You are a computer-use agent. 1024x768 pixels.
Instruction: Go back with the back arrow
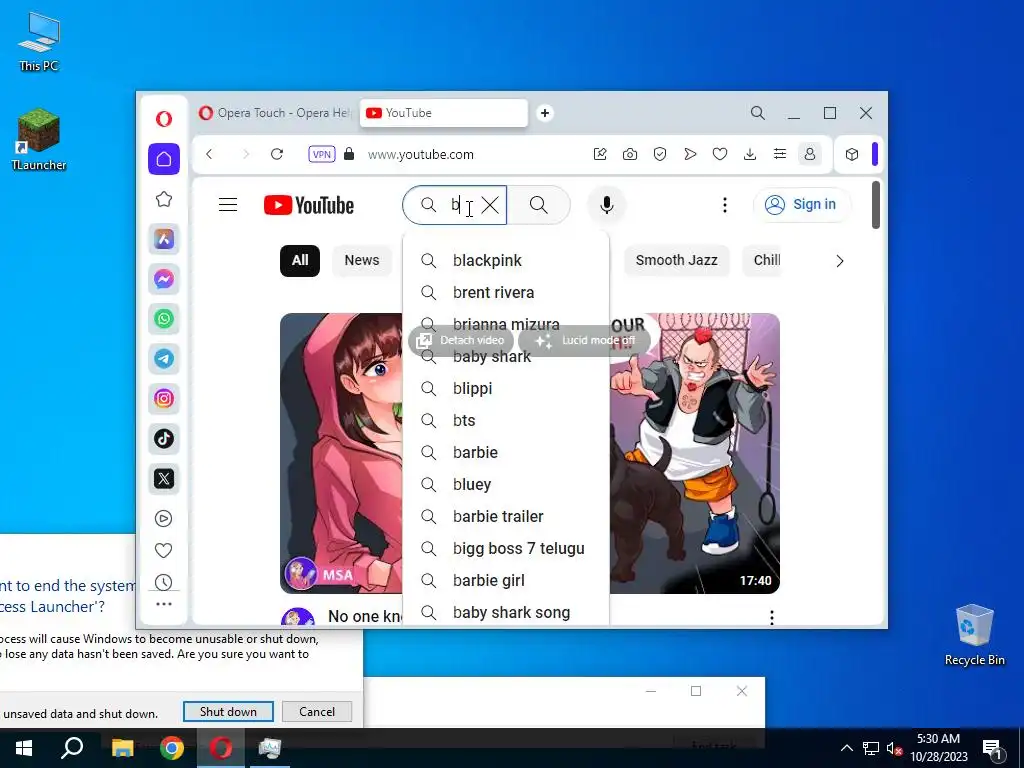click(209, 154)
